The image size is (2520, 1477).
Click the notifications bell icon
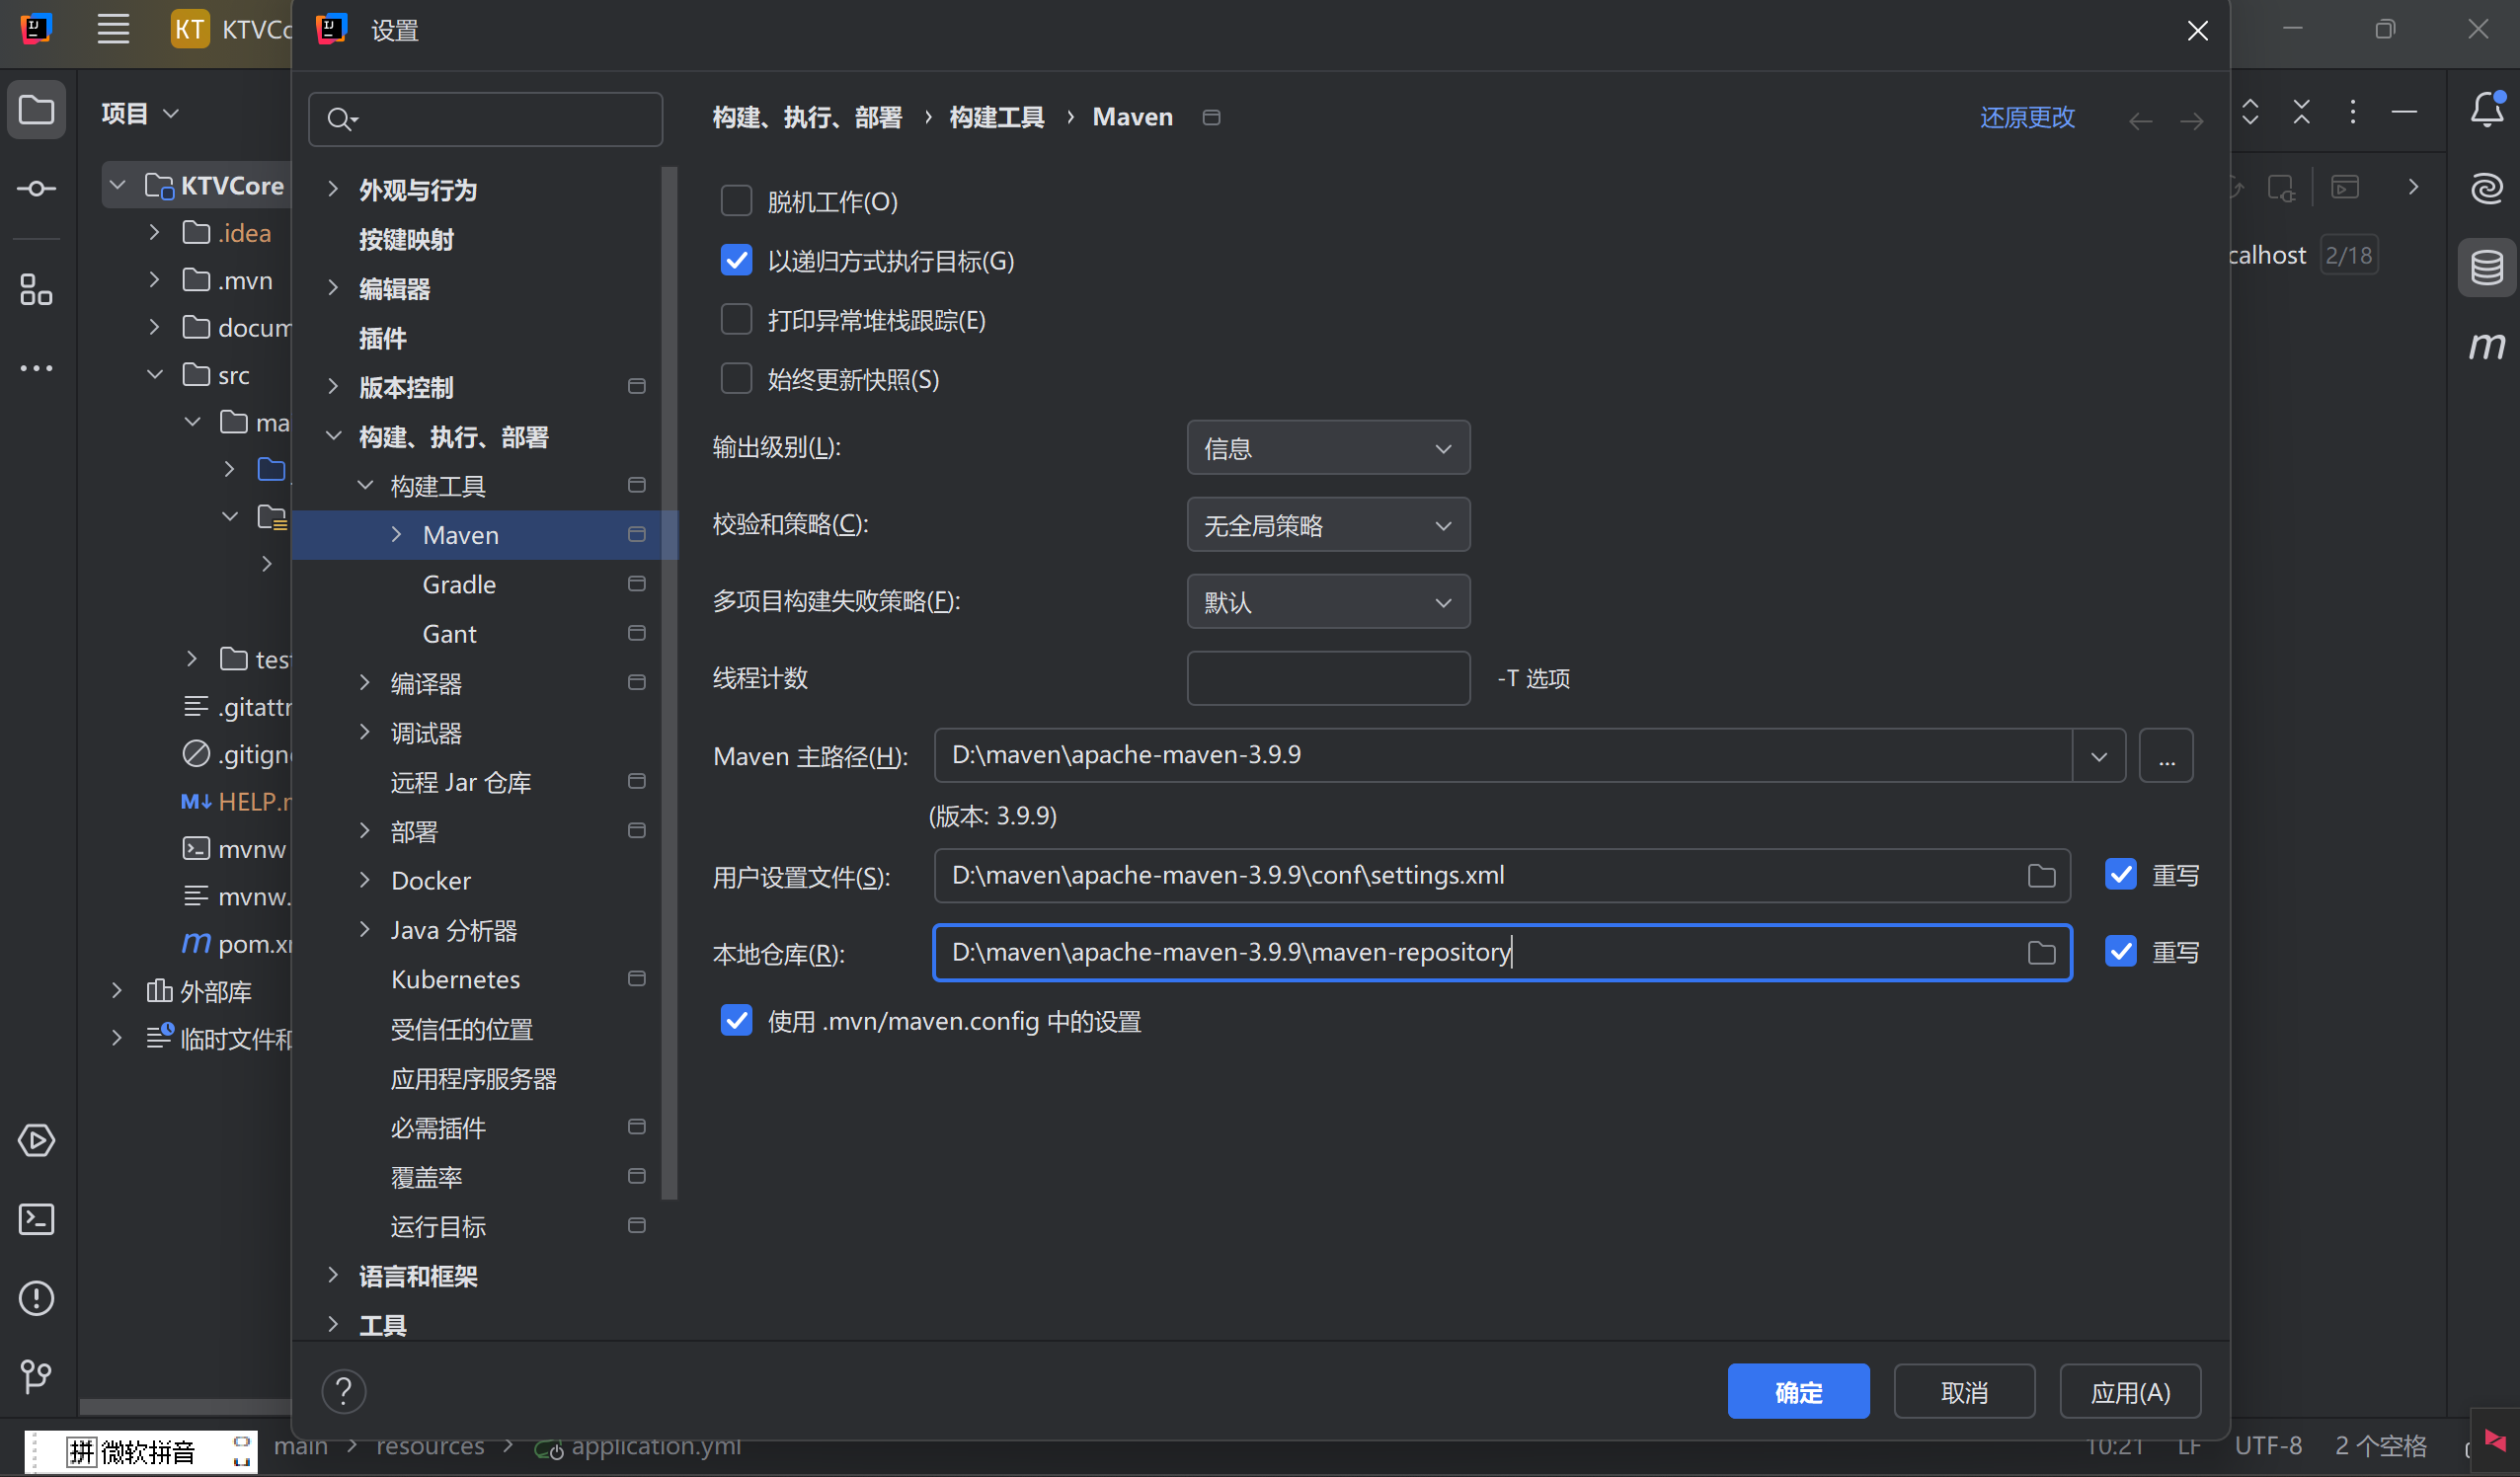2486,110
